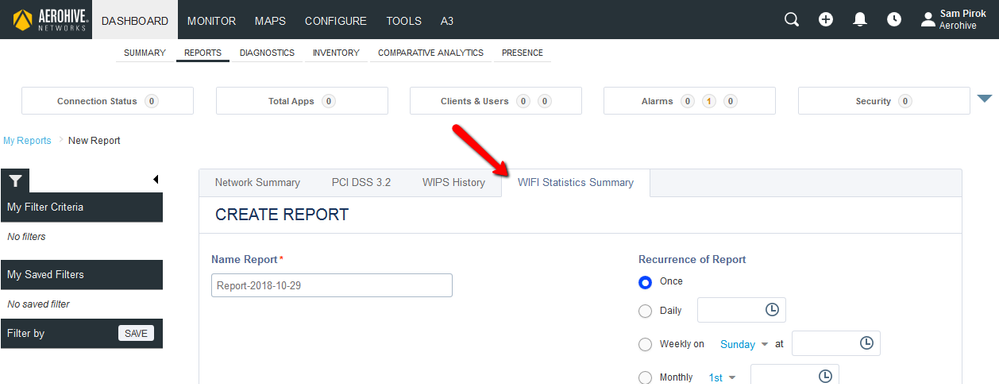Open the Alarms card

(689, 101)
